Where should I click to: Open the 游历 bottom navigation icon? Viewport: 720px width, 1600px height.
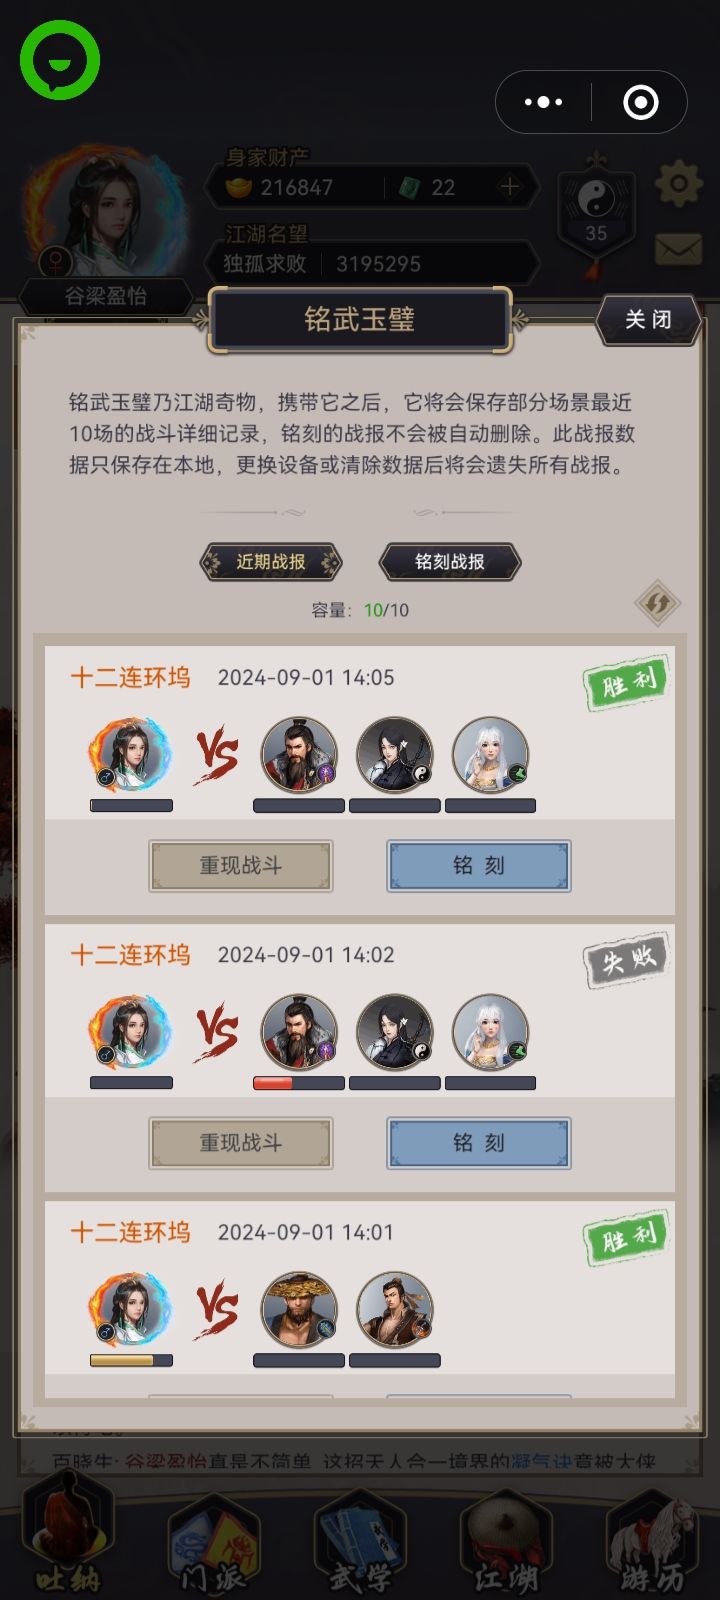tap(652, 1542)
